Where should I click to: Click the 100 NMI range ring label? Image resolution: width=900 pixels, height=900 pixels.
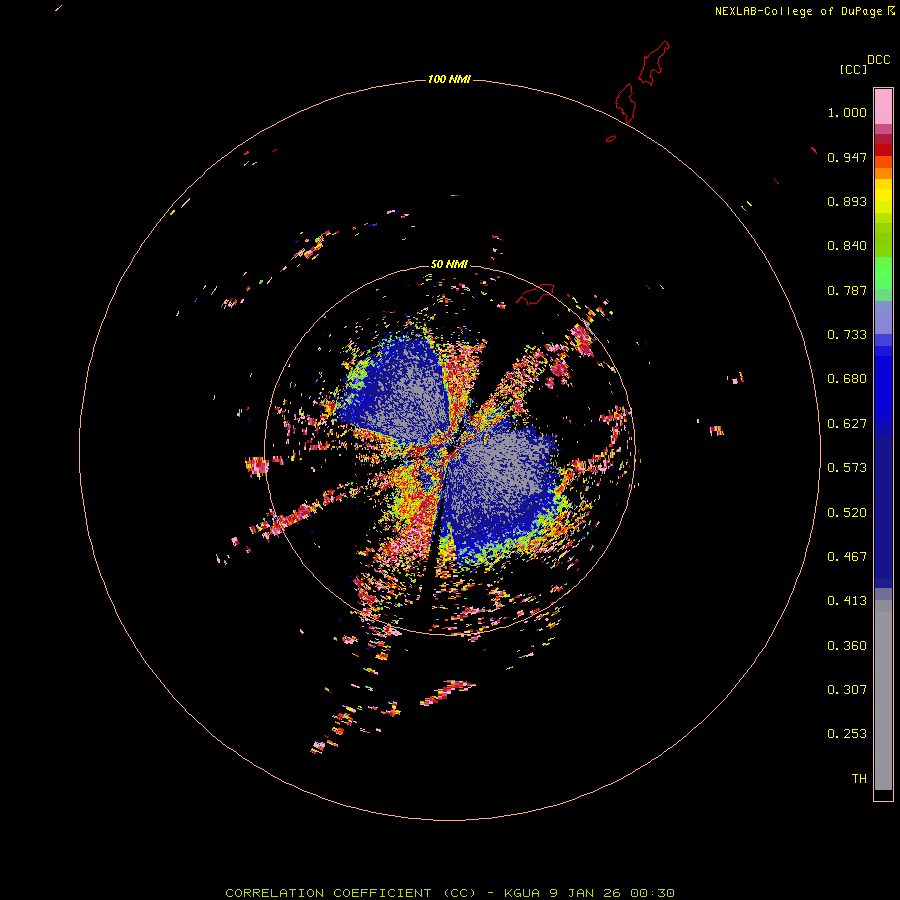449,79
